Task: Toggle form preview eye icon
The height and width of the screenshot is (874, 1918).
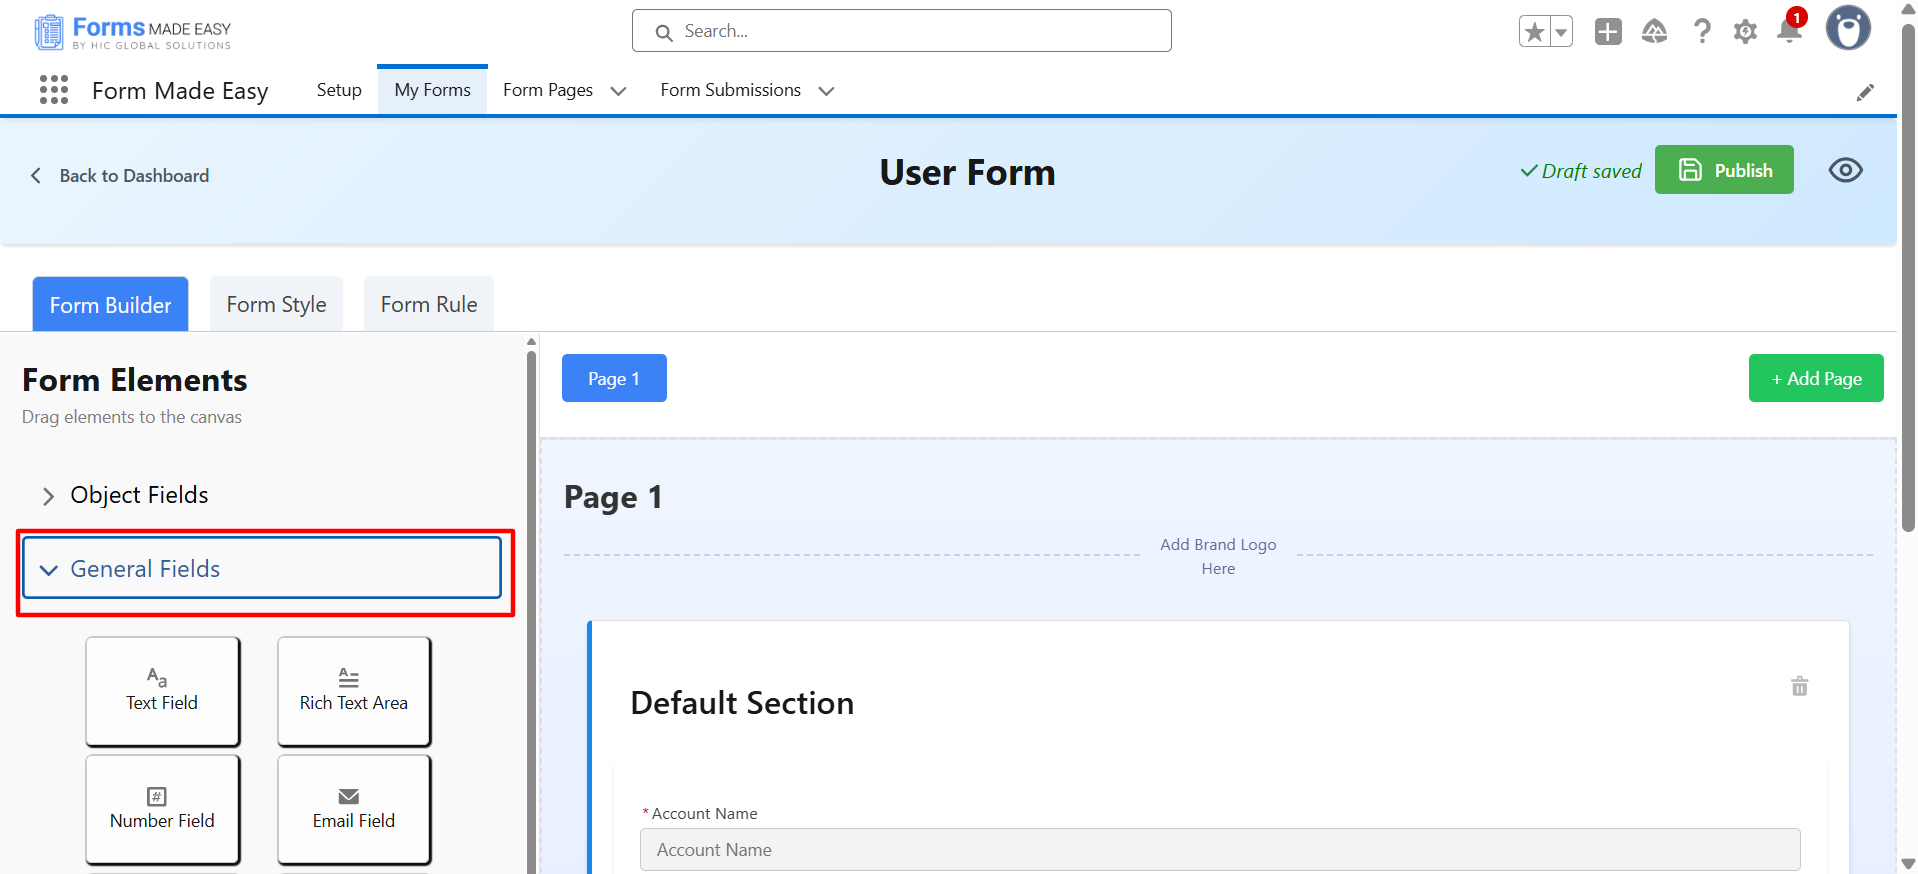Action: coord(1845,170)
